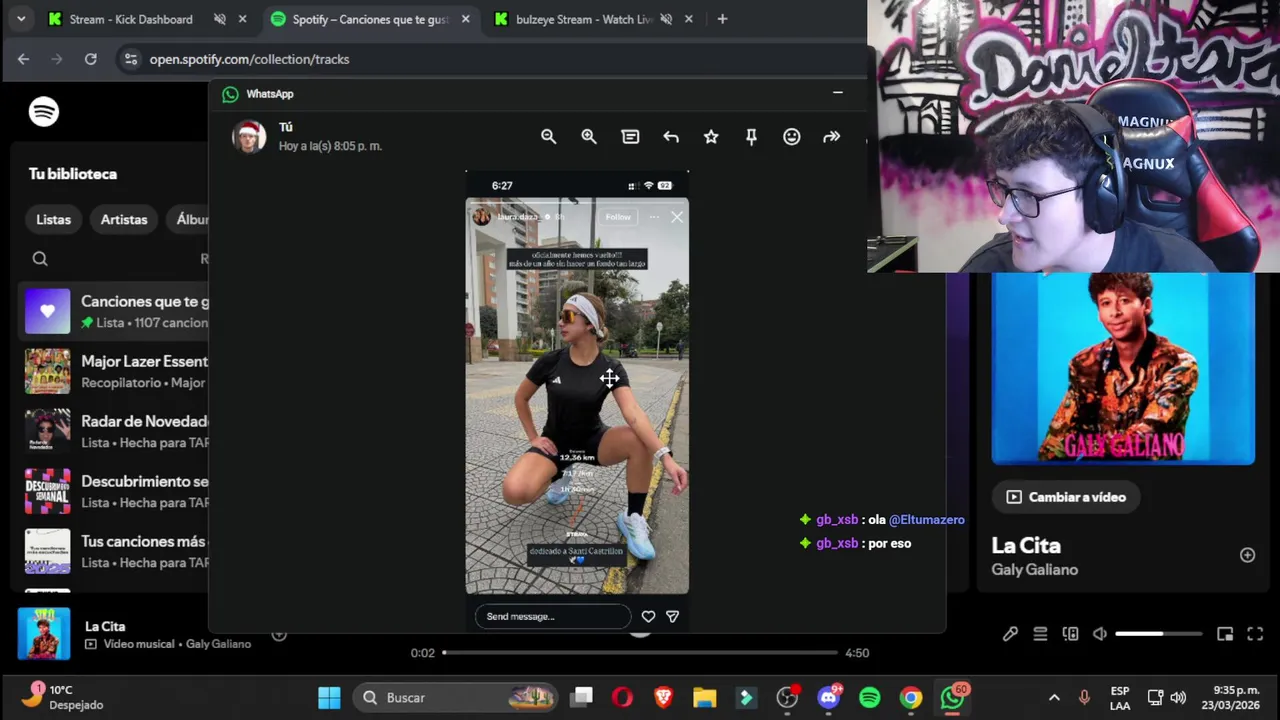1280x720 pixels.
Task: Open weather widget showing 10°C Despejado
Action: [x=62, y=697]
